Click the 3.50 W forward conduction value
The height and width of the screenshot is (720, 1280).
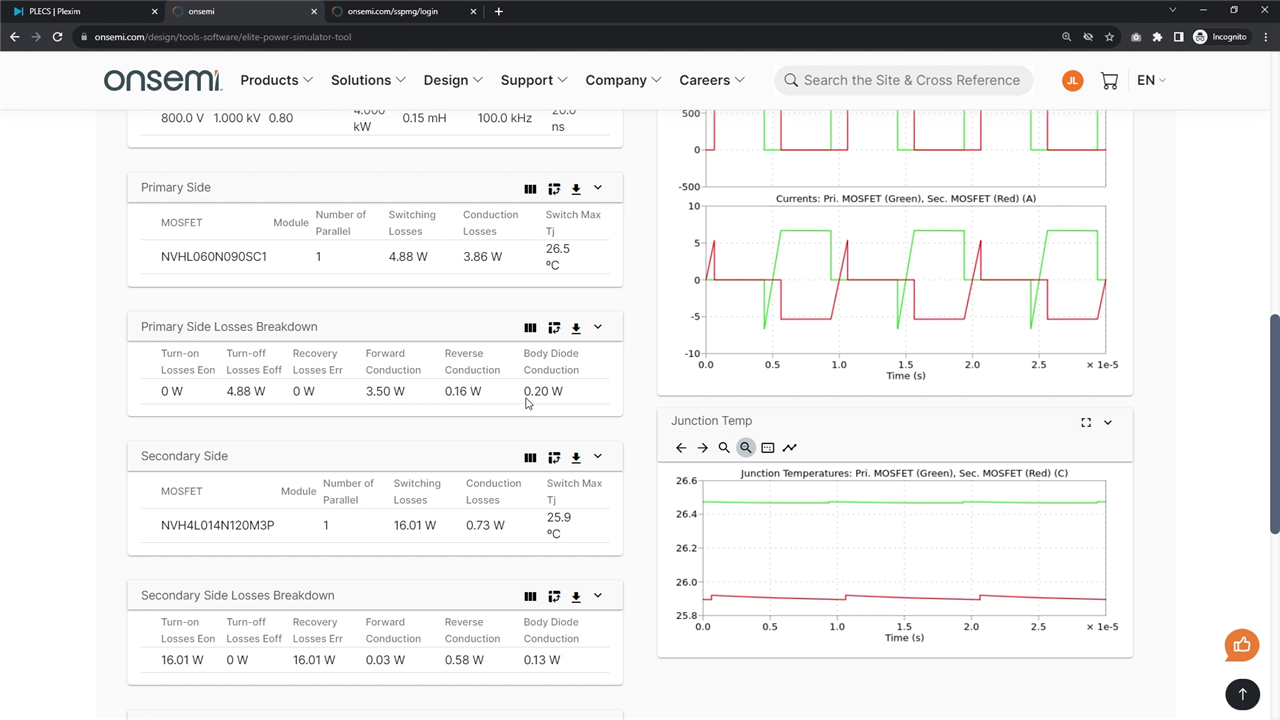coord(385,392)
